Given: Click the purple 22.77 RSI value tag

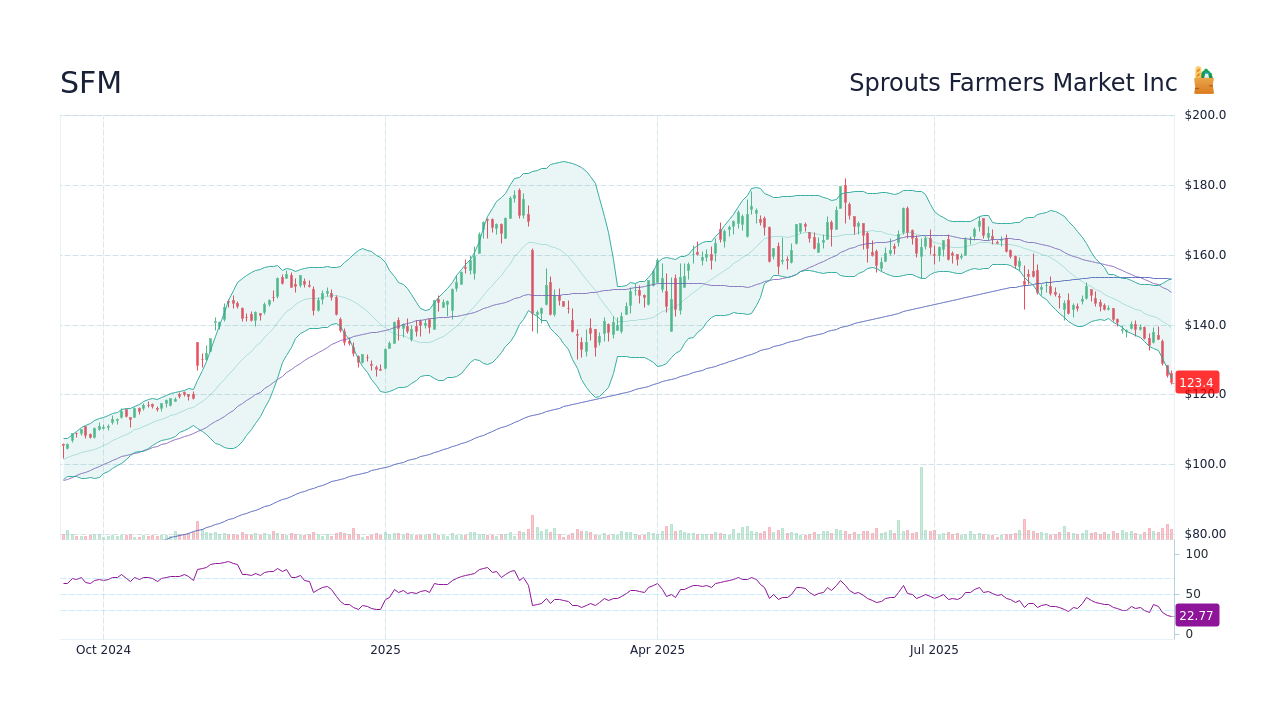Looking at the screenshot, I should click(x=1196, y=615).
